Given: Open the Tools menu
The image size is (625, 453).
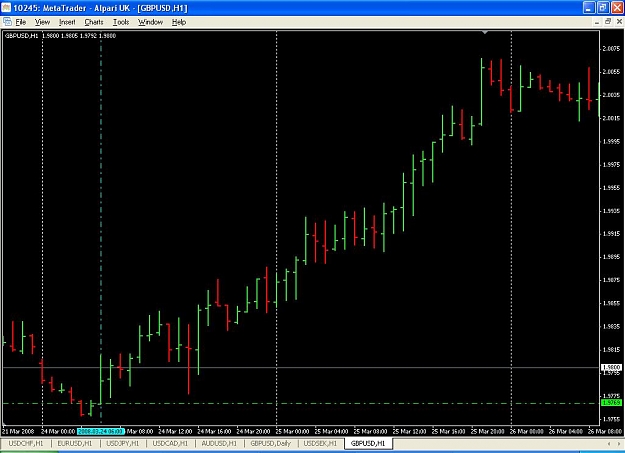Looking at the screenshot, I should (121, 22).
